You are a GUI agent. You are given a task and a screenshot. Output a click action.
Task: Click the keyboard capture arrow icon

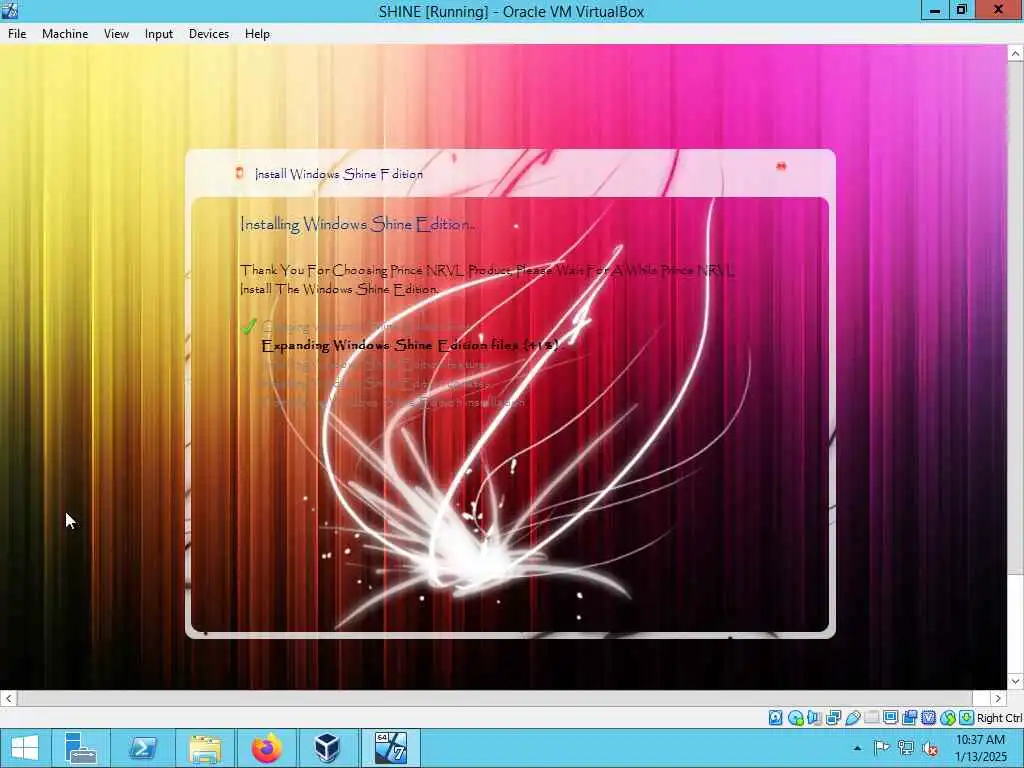click(966, 718)
